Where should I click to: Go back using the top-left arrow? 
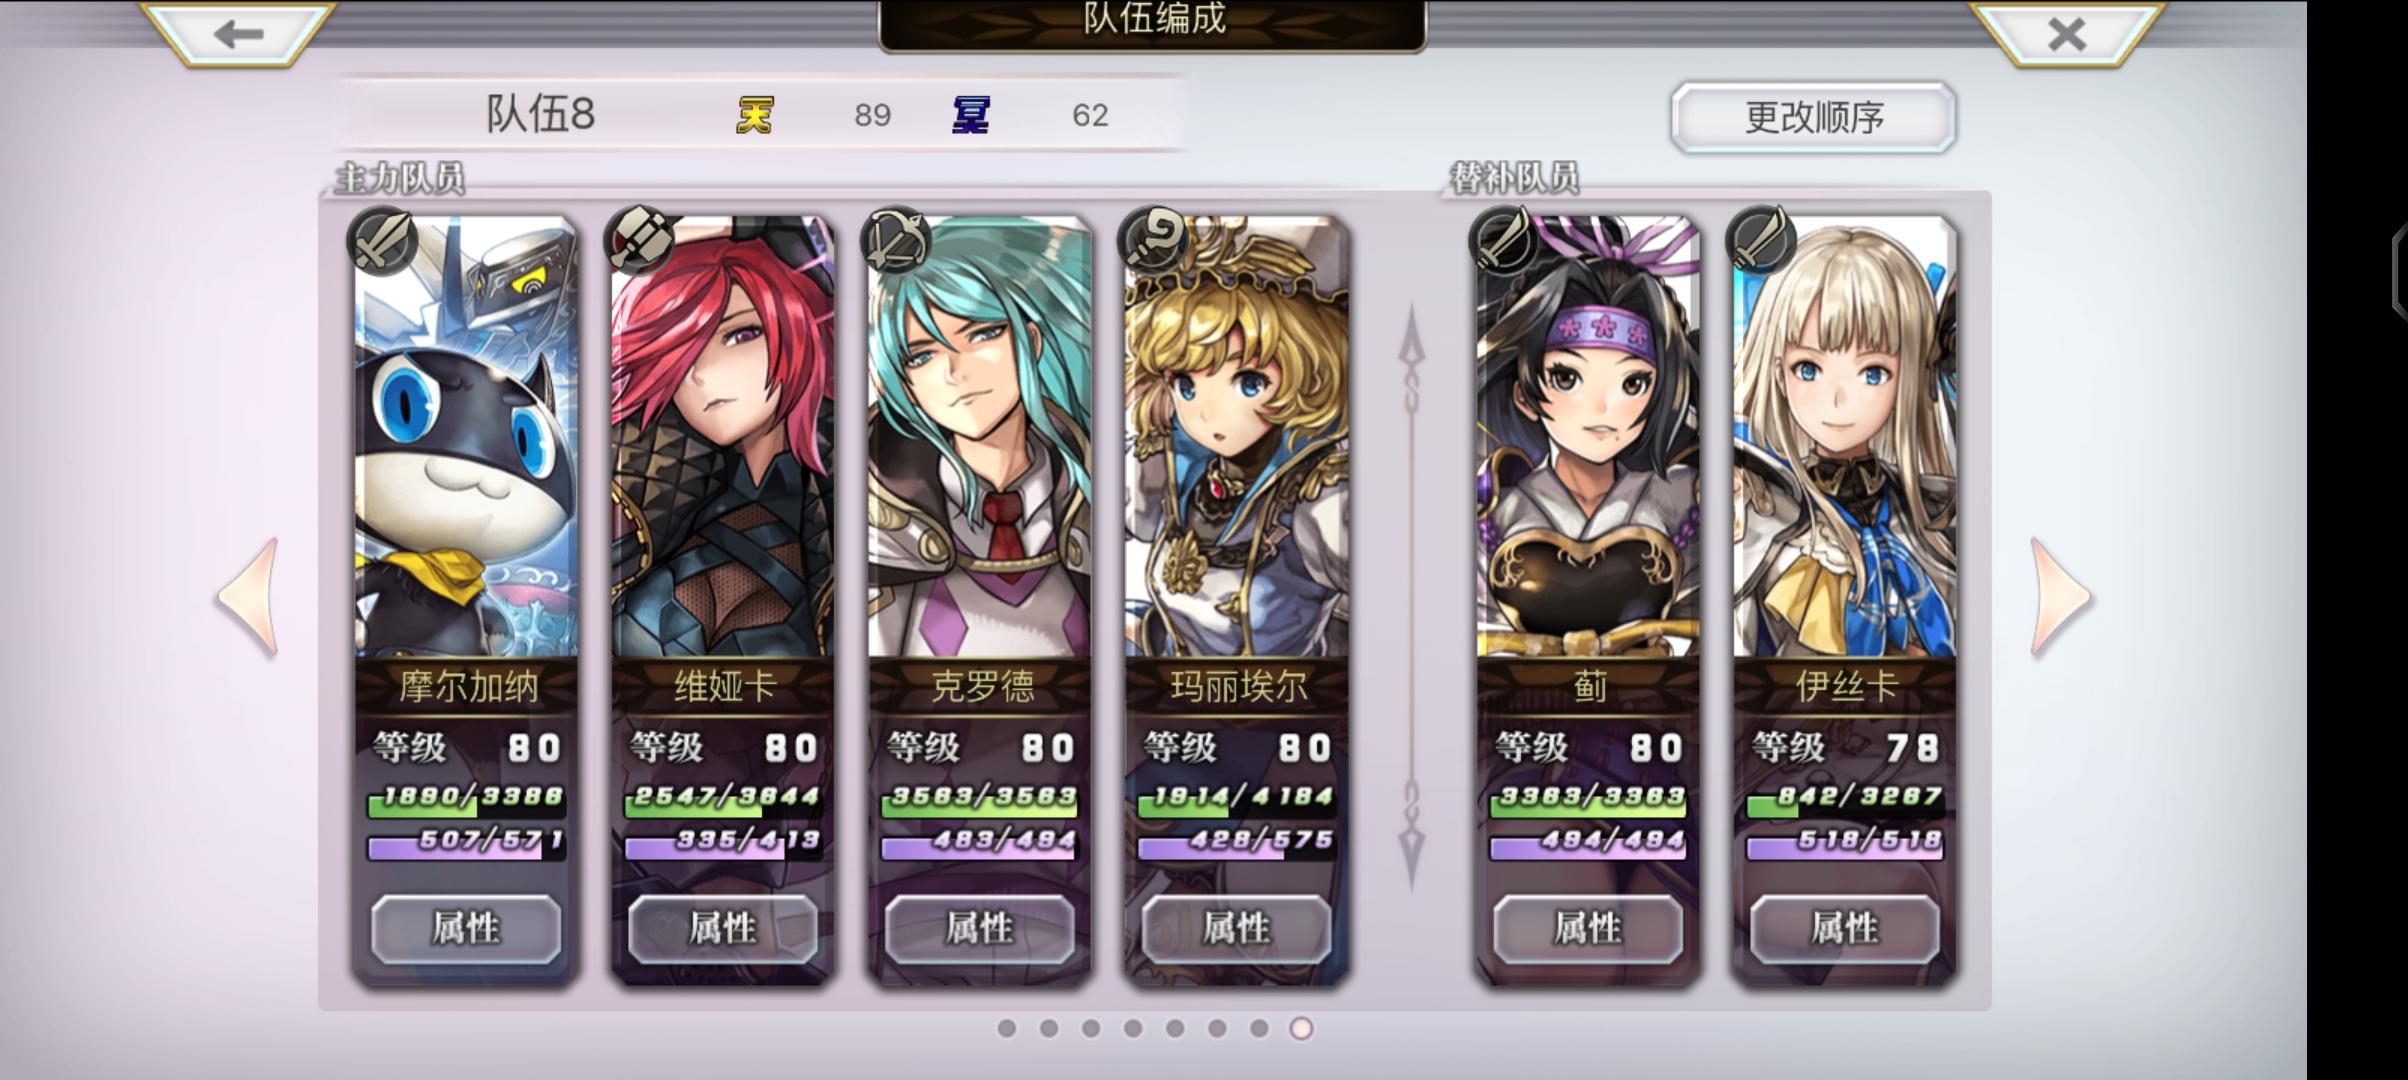(238, 35)
